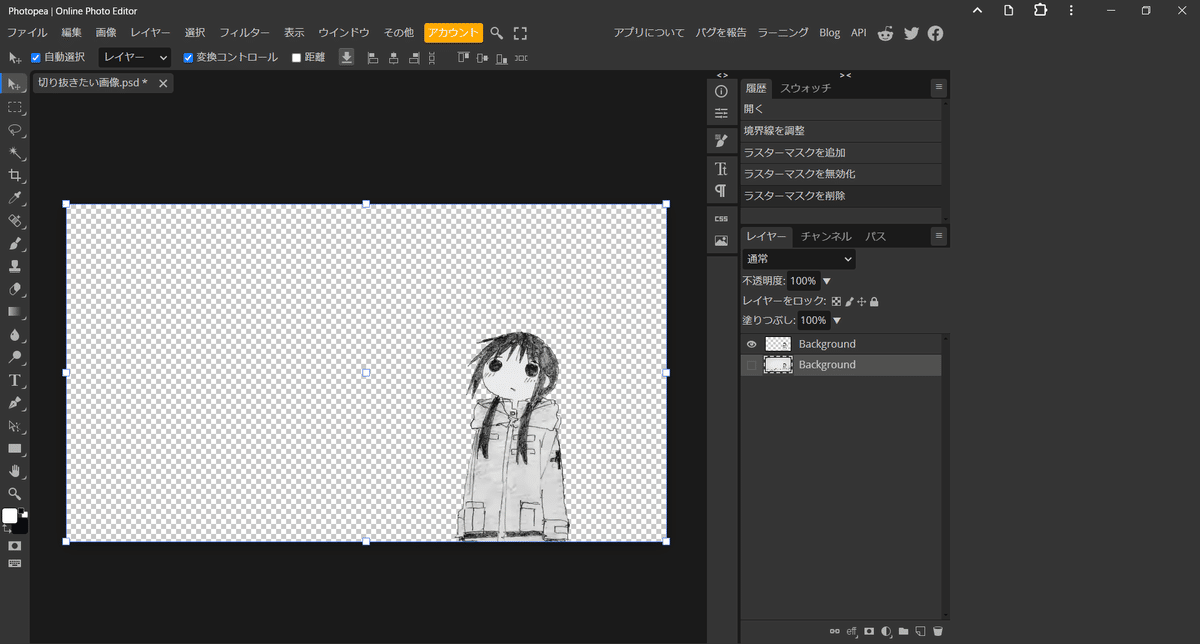
Task: Select the Dodge tool
Action: (14, 357)
